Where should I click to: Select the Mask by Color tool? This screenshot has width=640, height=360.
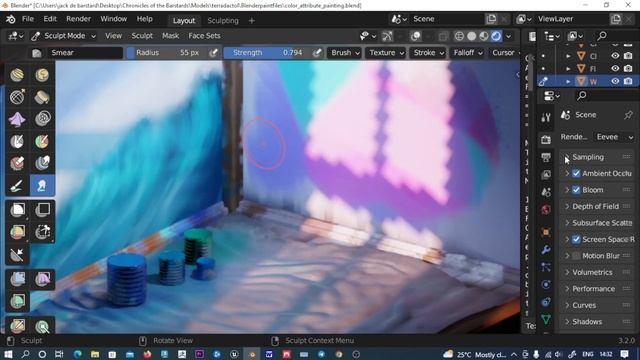(42, 326)
